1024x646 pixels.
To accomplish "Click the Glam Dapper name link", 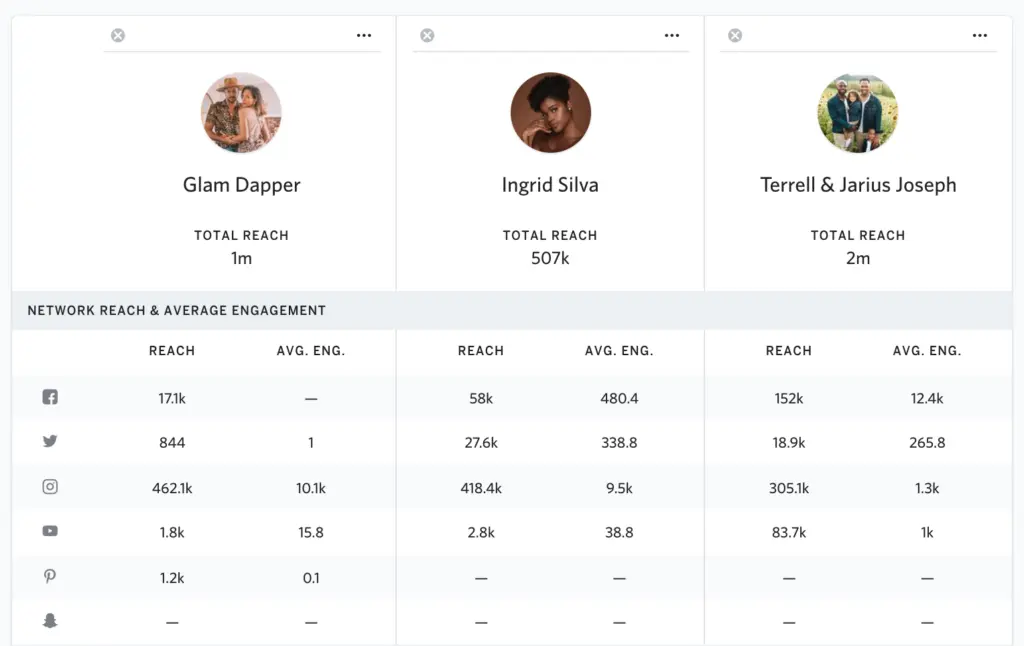I will coord(241,185).
